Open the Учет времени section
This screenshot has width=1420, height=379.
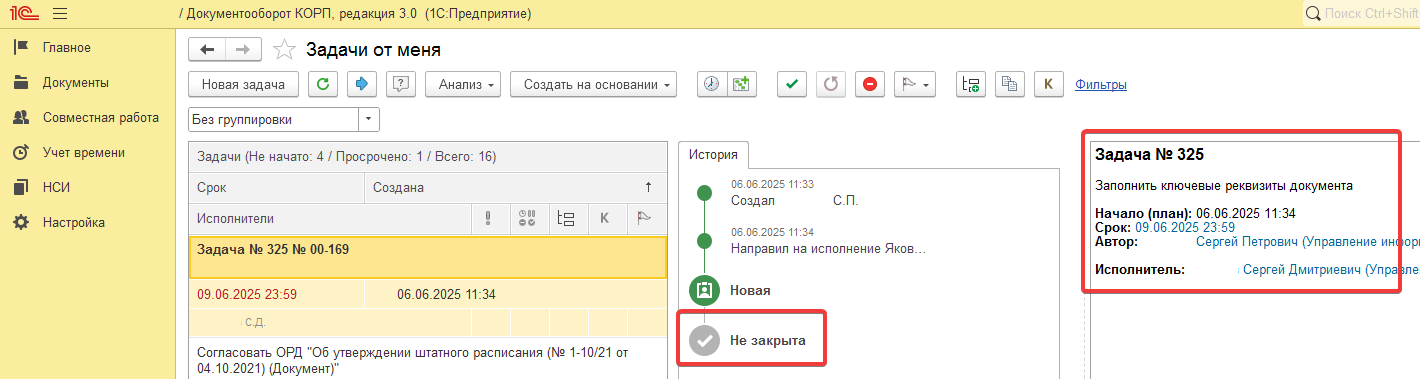84,153
